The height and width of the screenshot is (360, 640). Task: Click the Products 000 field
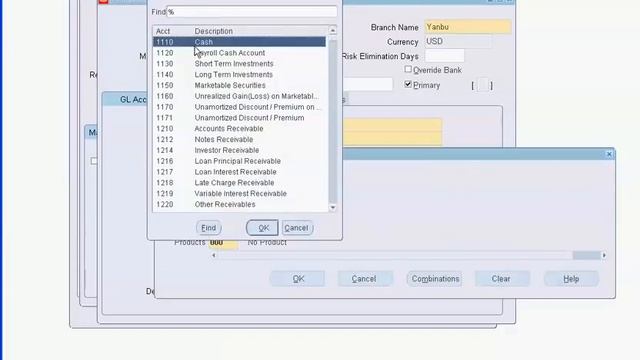click(223, 242)
